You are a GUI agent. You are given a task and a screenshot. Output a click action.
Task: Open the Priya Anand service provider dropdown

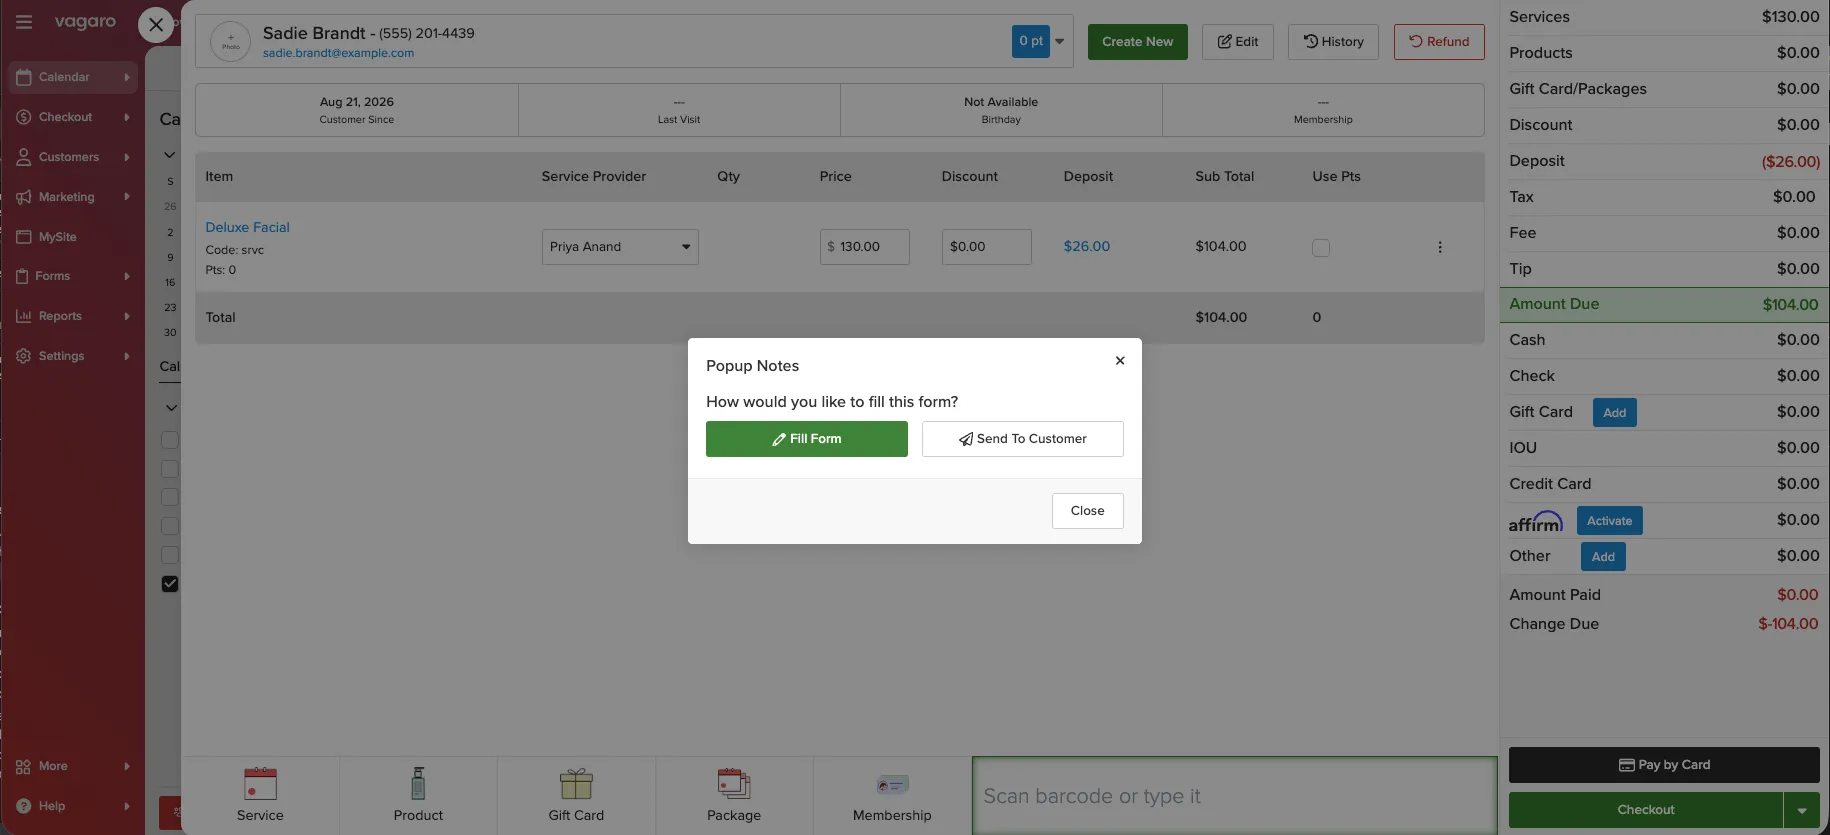click(620, 247)
